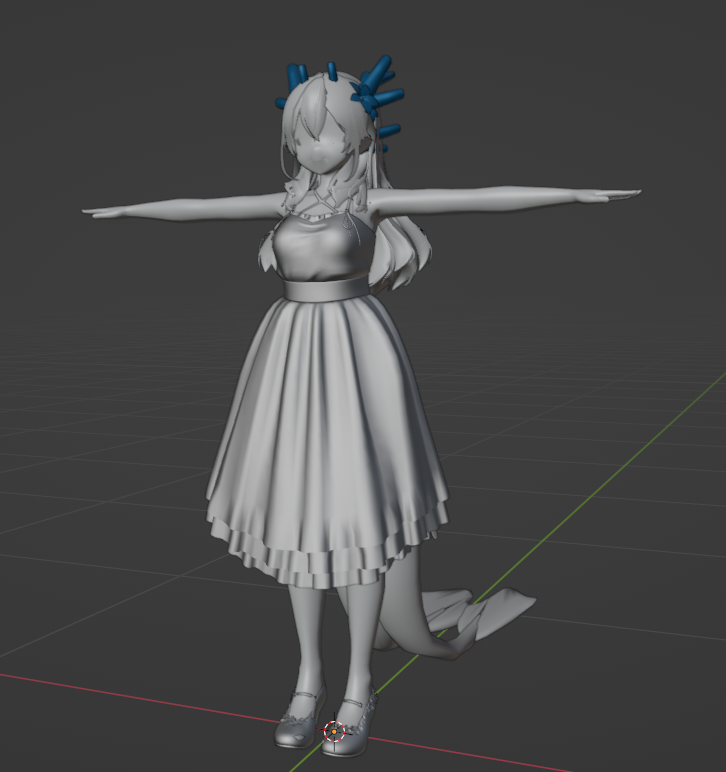Select the pleated skirt of the dress
This screenshot has height=772, width=726.
(327, 443)
